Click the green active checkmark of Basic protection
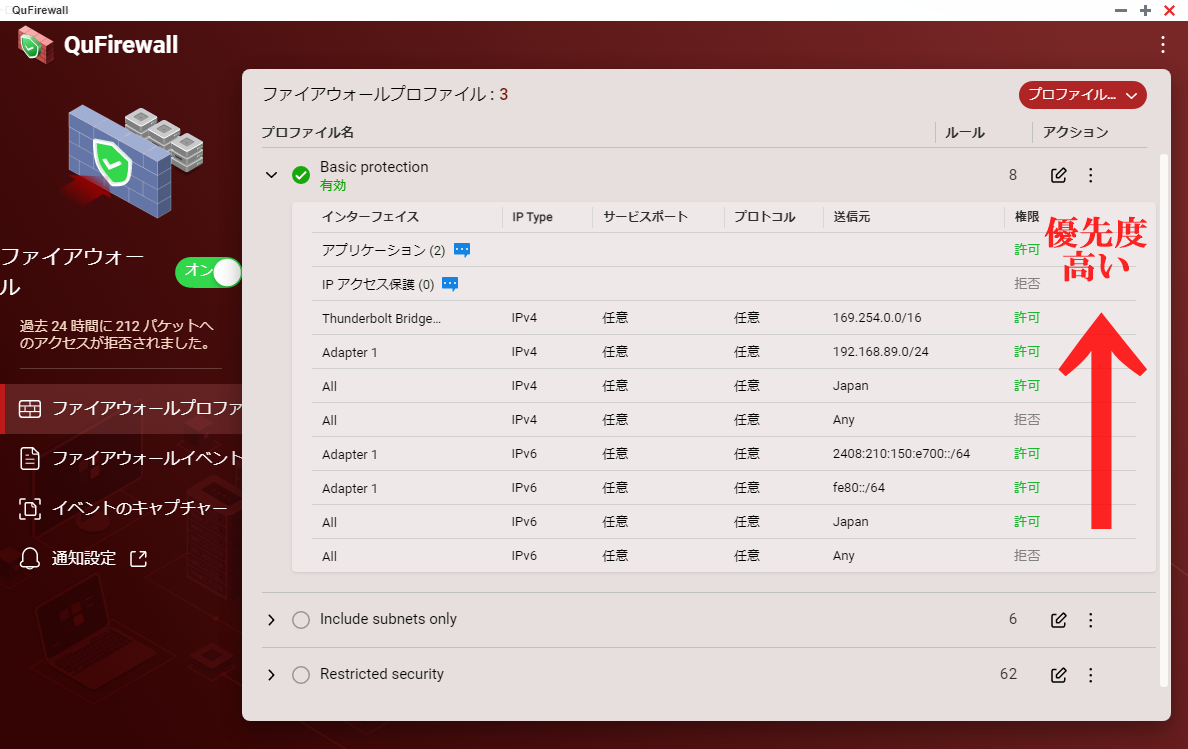 tap(301, 175)
